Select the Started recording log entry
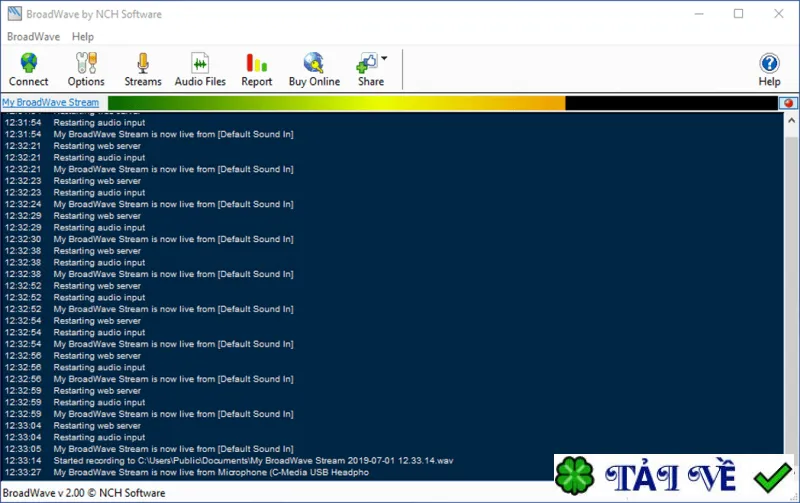Image resolution: width=800 pixels, height=503 pixels. click(229, 461)
